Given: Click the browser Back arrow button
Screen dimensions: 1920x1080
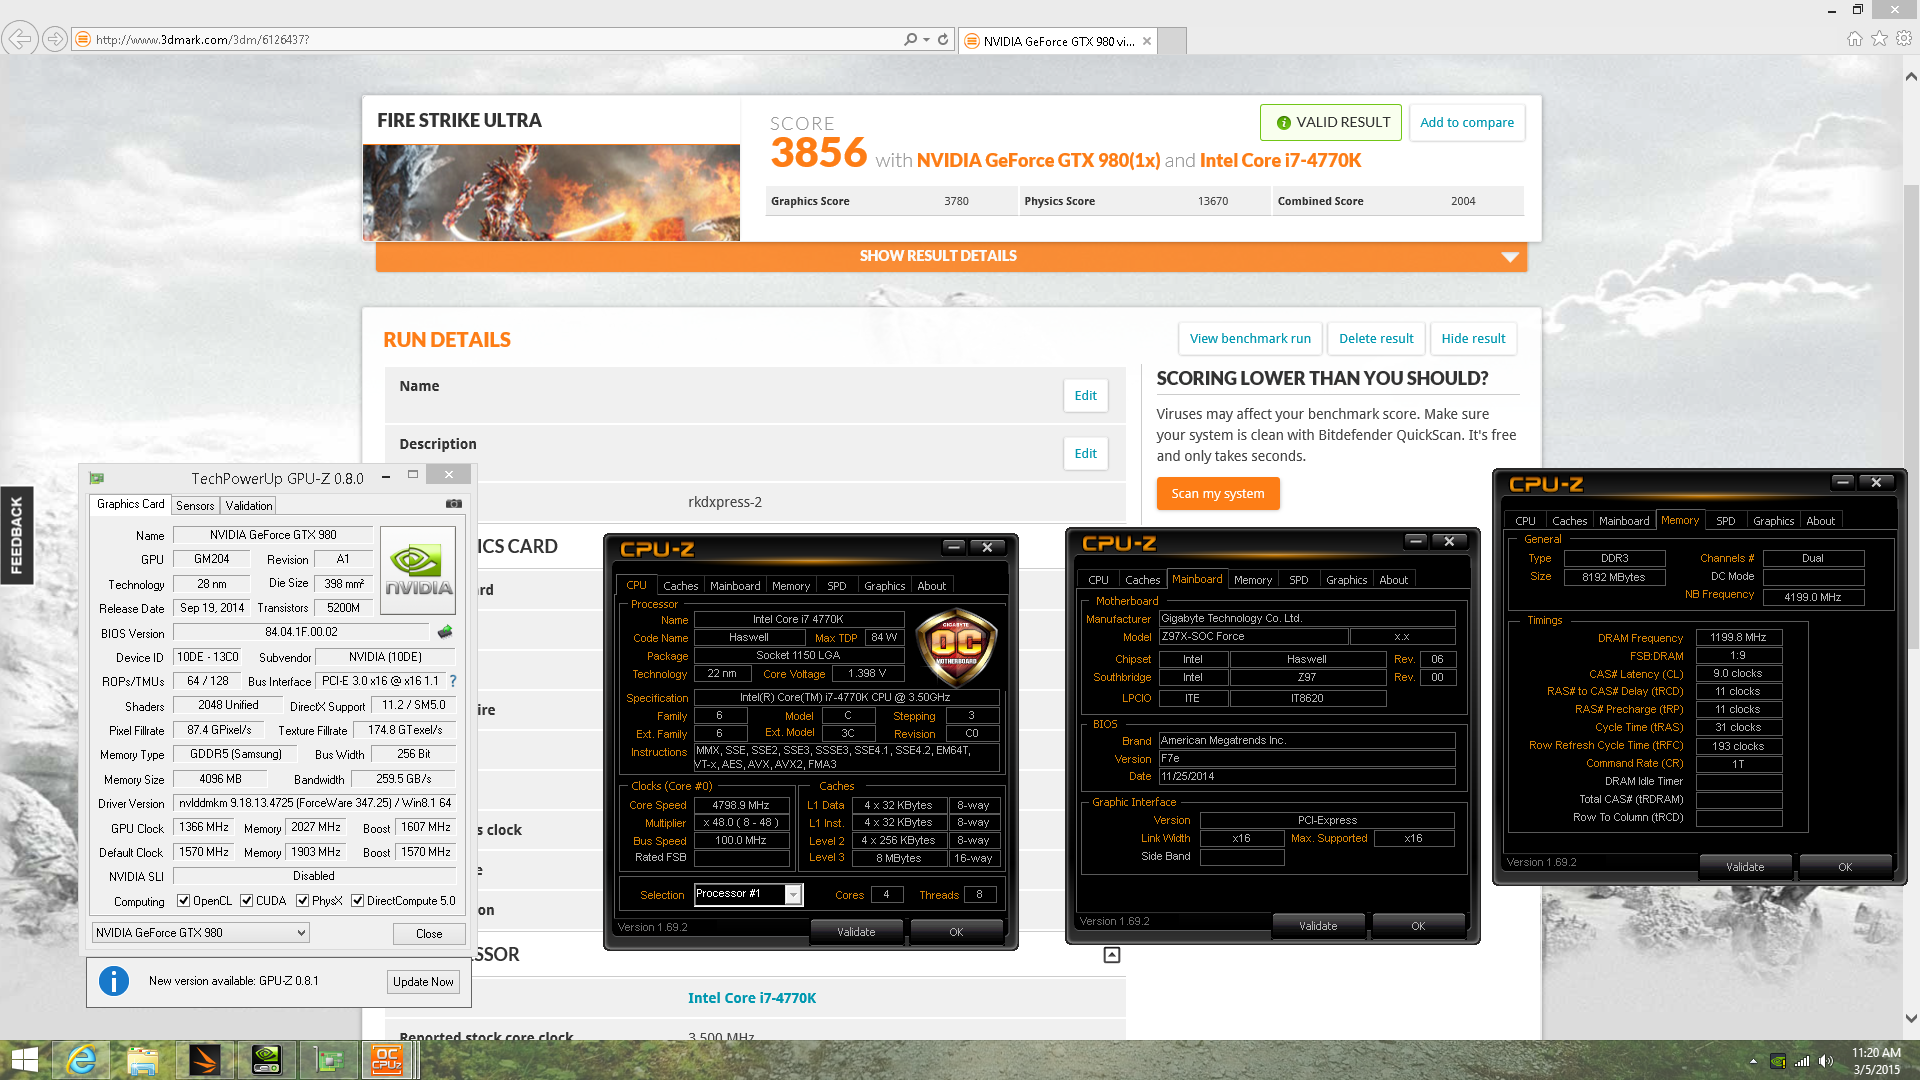Looking at the screenshot, I should pyautogui.click(x=19, y=39).
